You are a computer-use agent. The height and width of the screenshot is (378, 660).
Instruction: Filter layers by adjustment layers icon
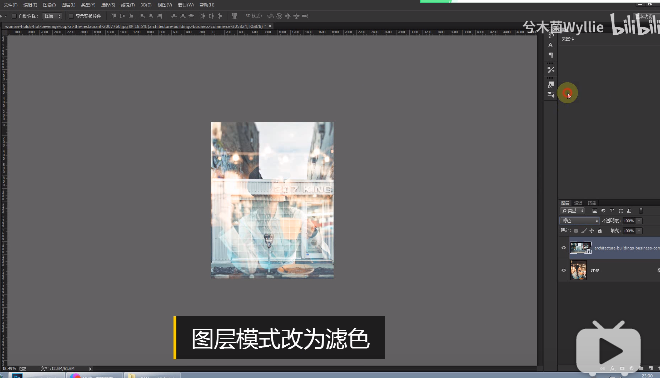(603, 210)
